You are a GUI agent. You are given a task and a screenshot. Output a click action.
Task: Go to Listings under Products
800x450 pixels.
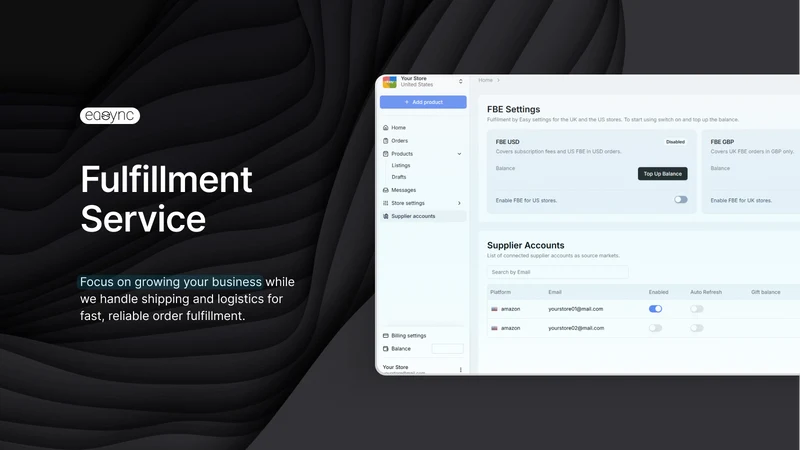pyautogui.click(x=401, y=165)
